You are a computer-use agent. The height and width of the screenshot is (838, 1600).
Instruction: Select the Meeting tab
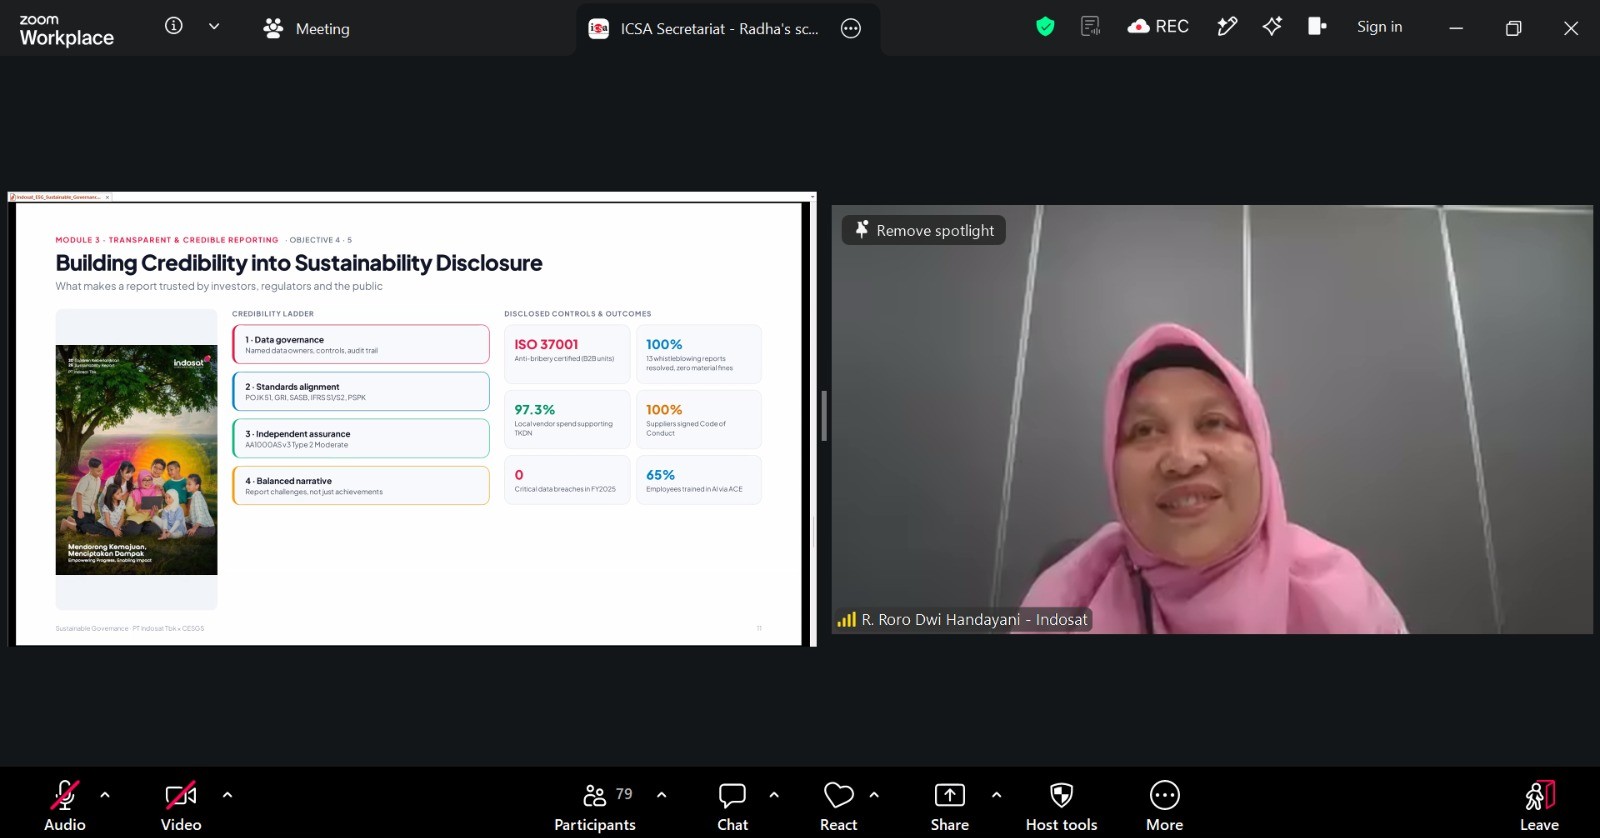coord(306,29)
